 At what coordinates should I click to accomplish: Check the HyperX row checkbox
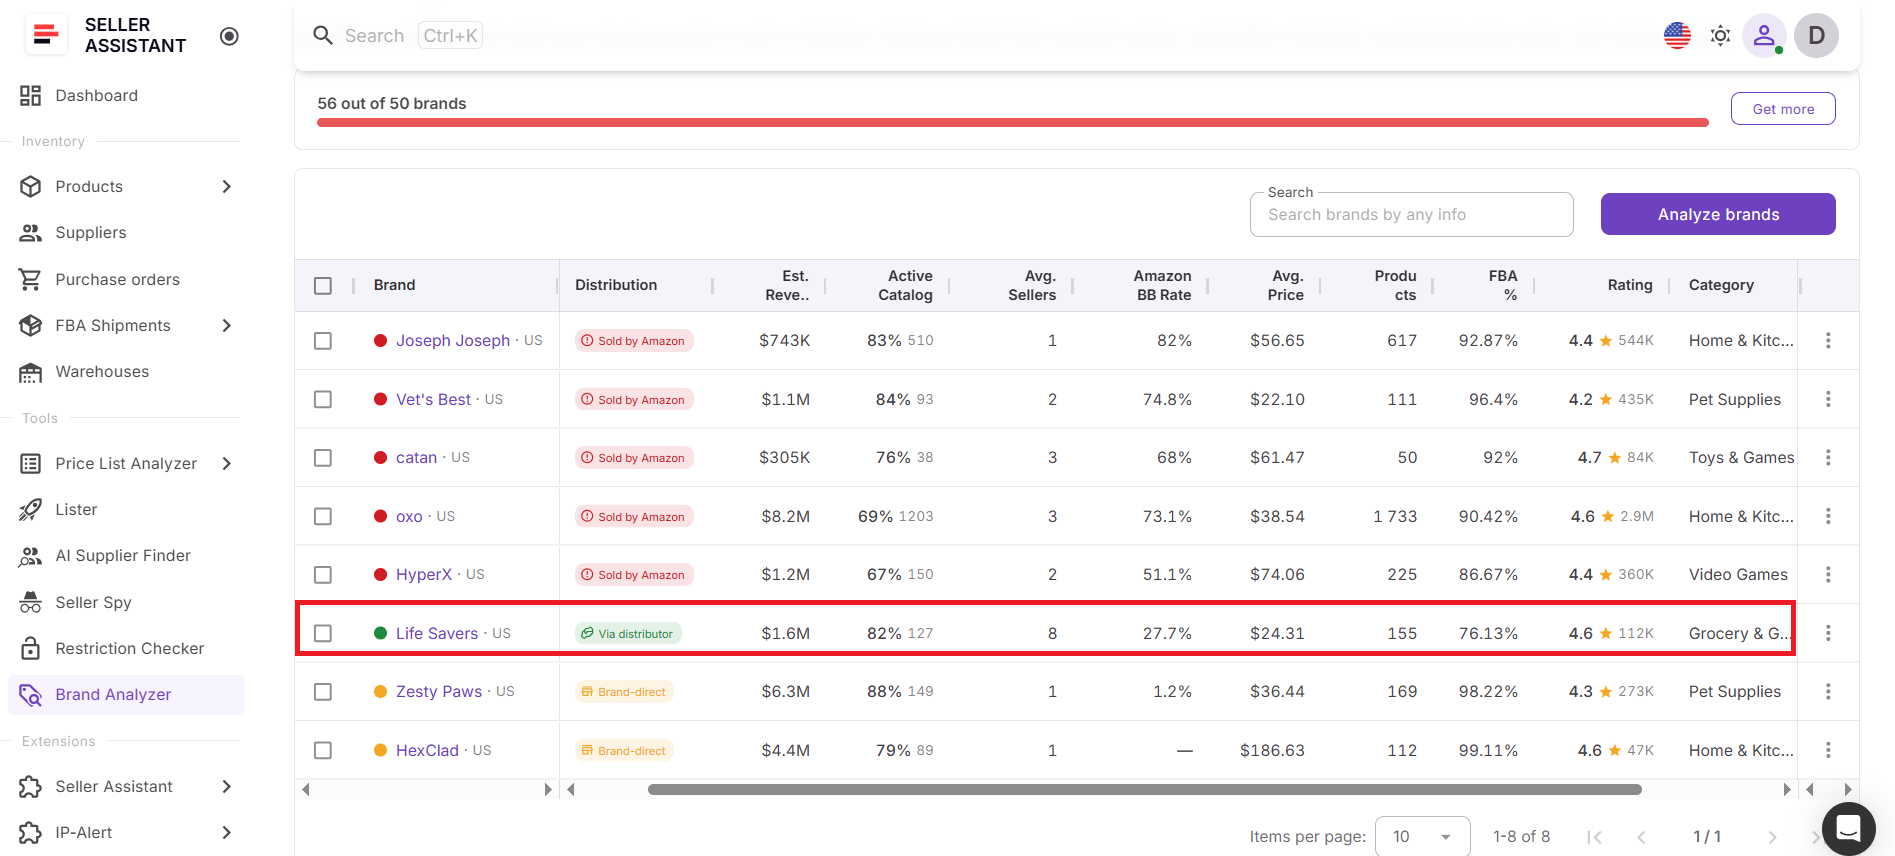click(323, 575)
